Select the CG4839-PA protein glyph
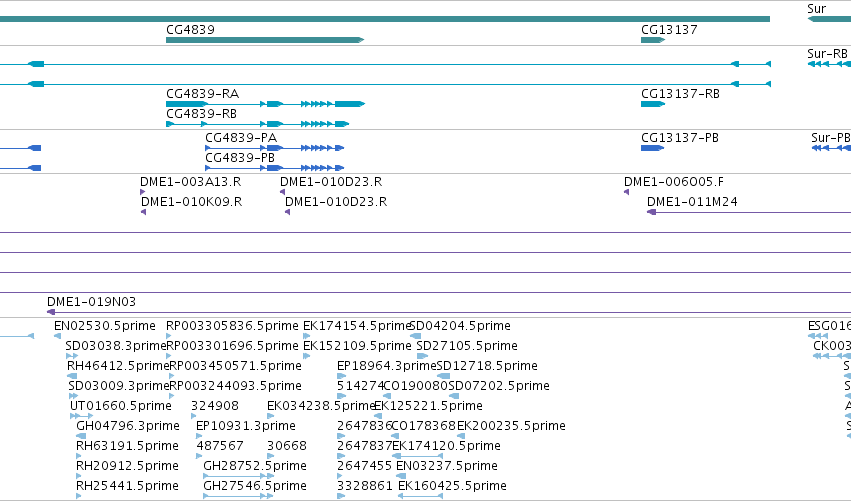The image size is (851, 501). pos(275,148)
